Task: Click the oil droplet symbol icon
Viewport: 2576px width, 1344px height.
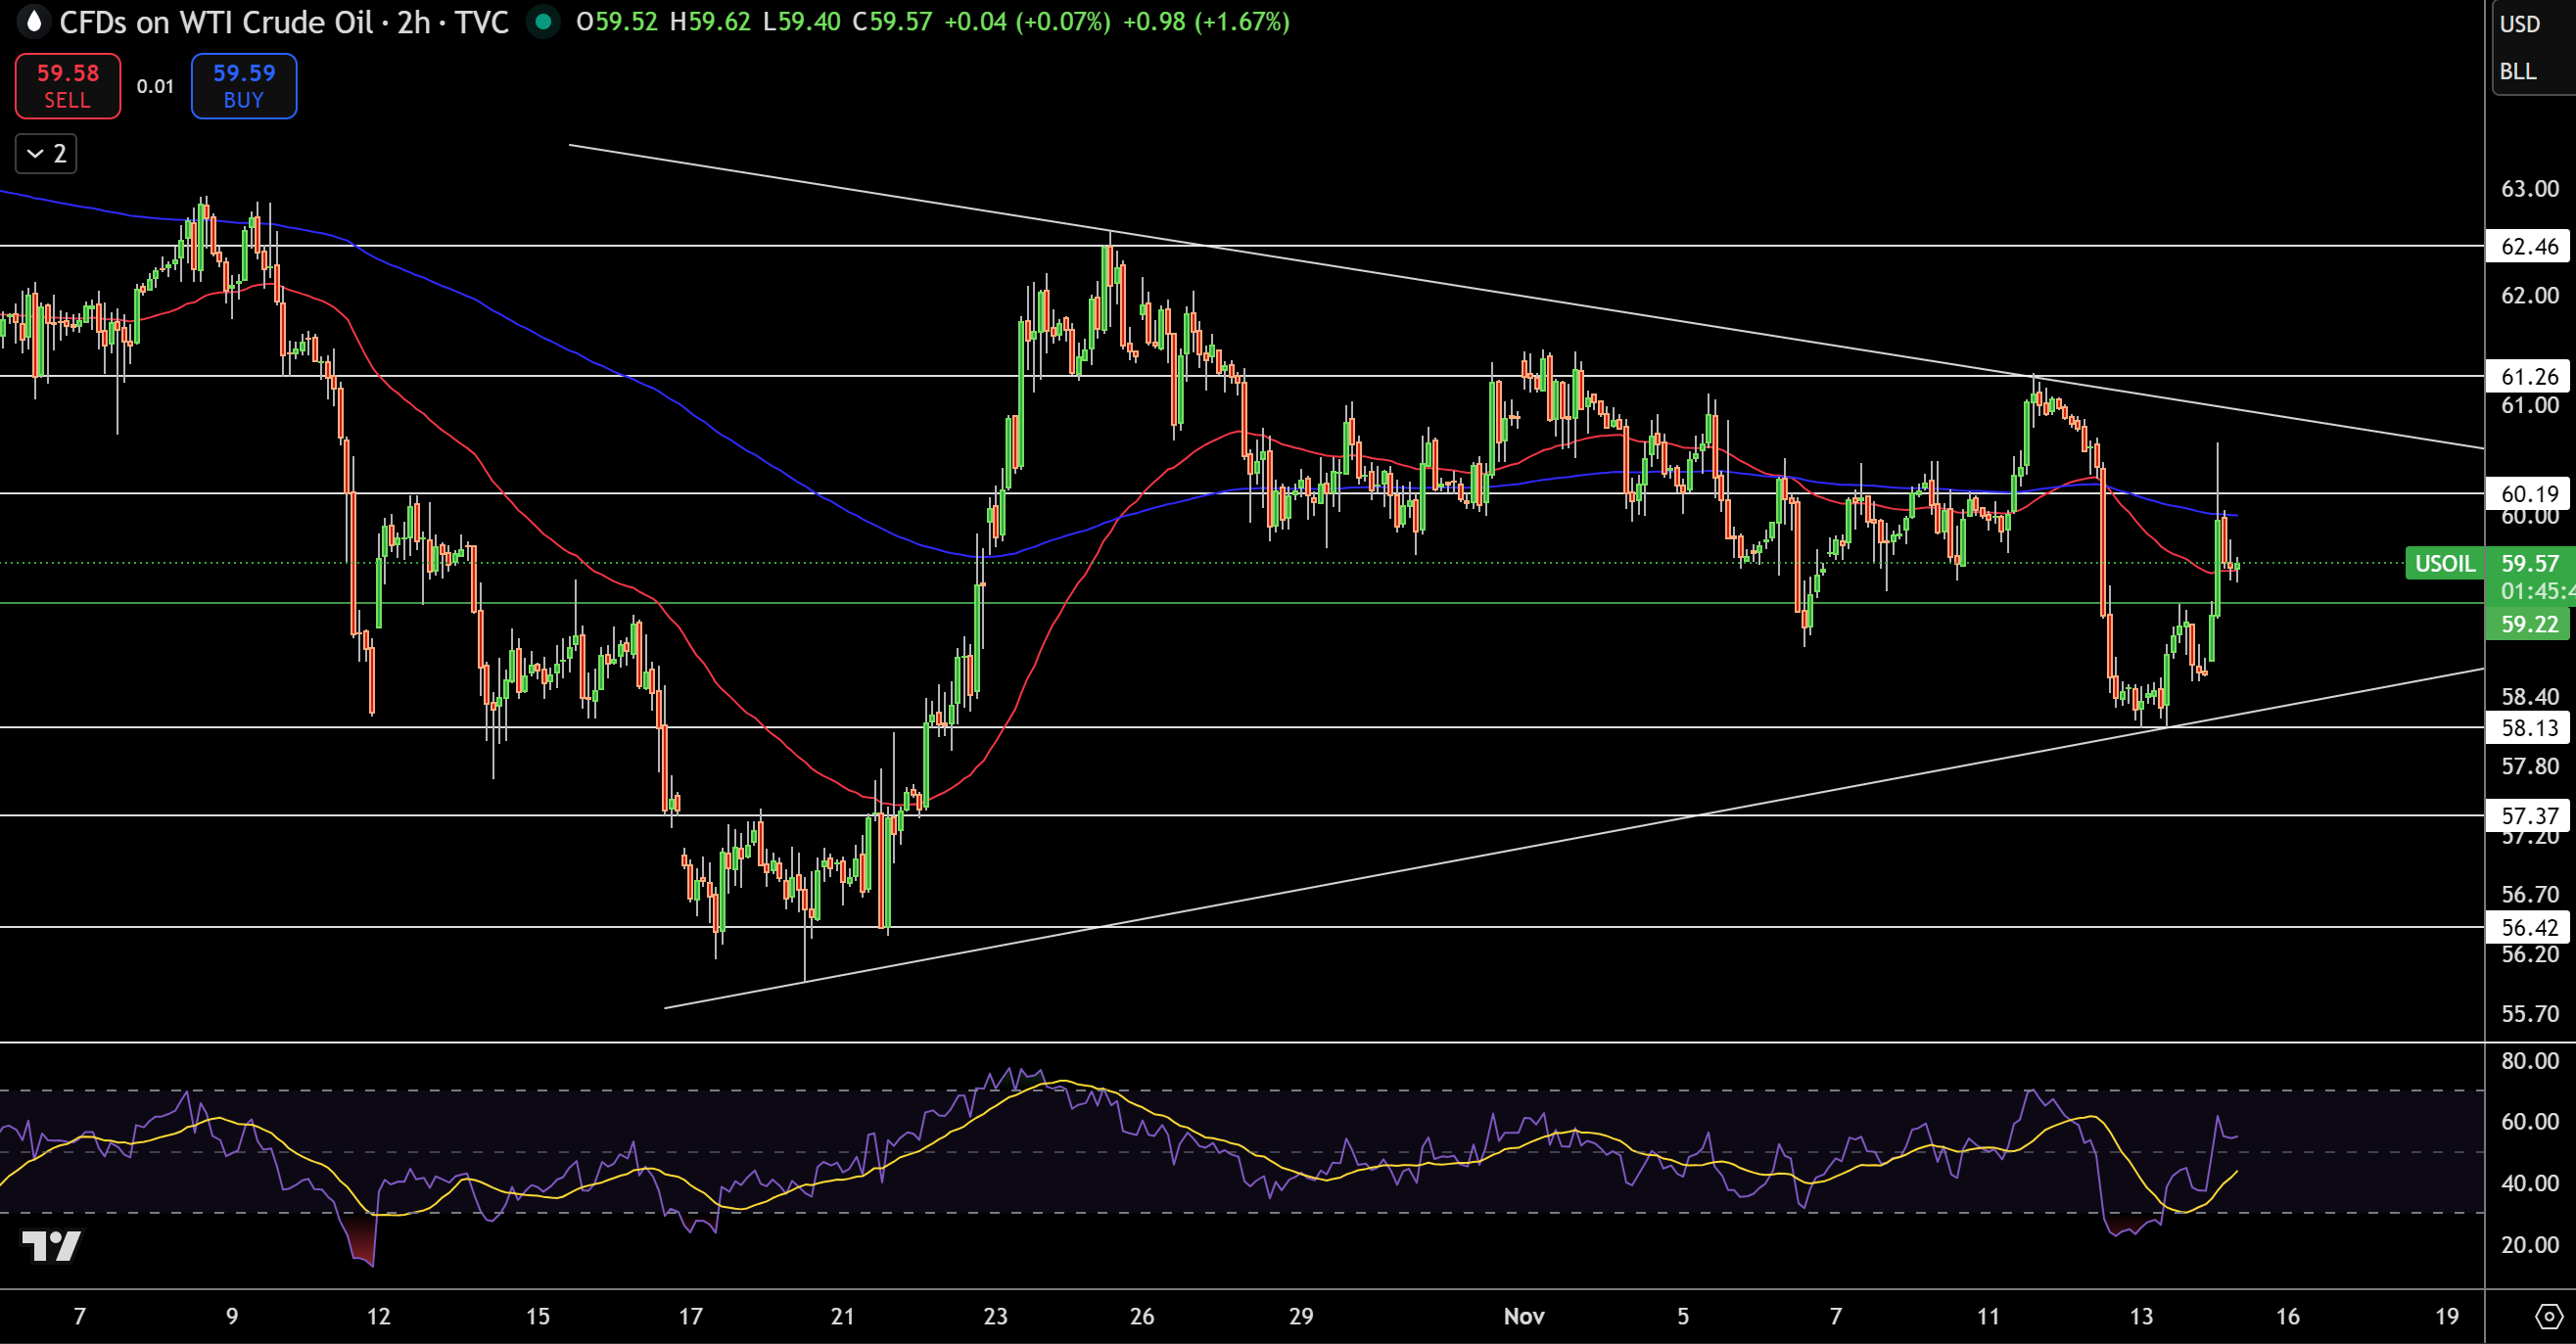Action: click(33, 22)
